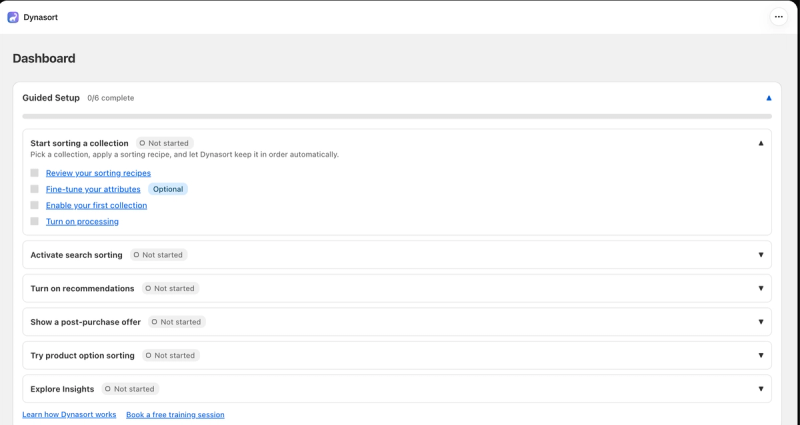The height and width of the screenshot is (425, 800).
Task: Expand the Turn on recommendations section
Action: (761, 288)
